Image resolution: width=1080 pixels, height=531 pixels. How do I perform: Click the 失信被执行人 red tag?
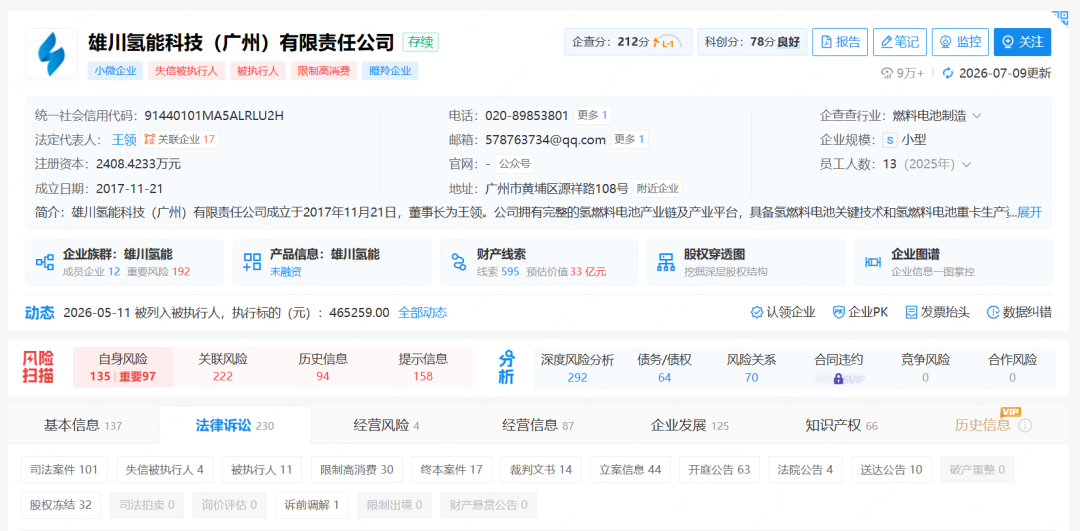click(x=186, y=71)
